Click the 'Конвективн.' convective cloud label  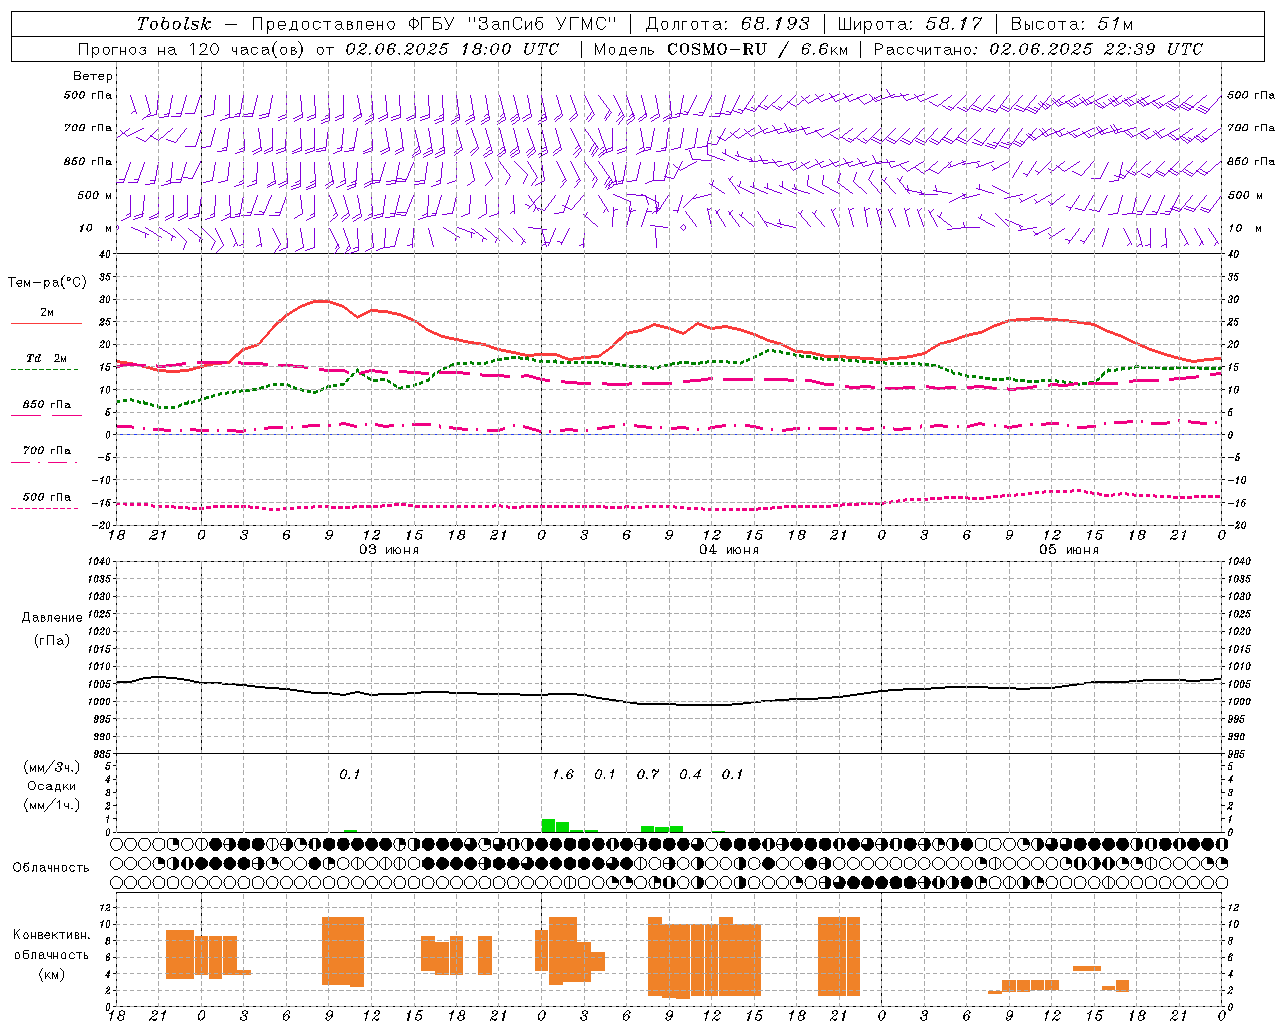coord(52,935)
